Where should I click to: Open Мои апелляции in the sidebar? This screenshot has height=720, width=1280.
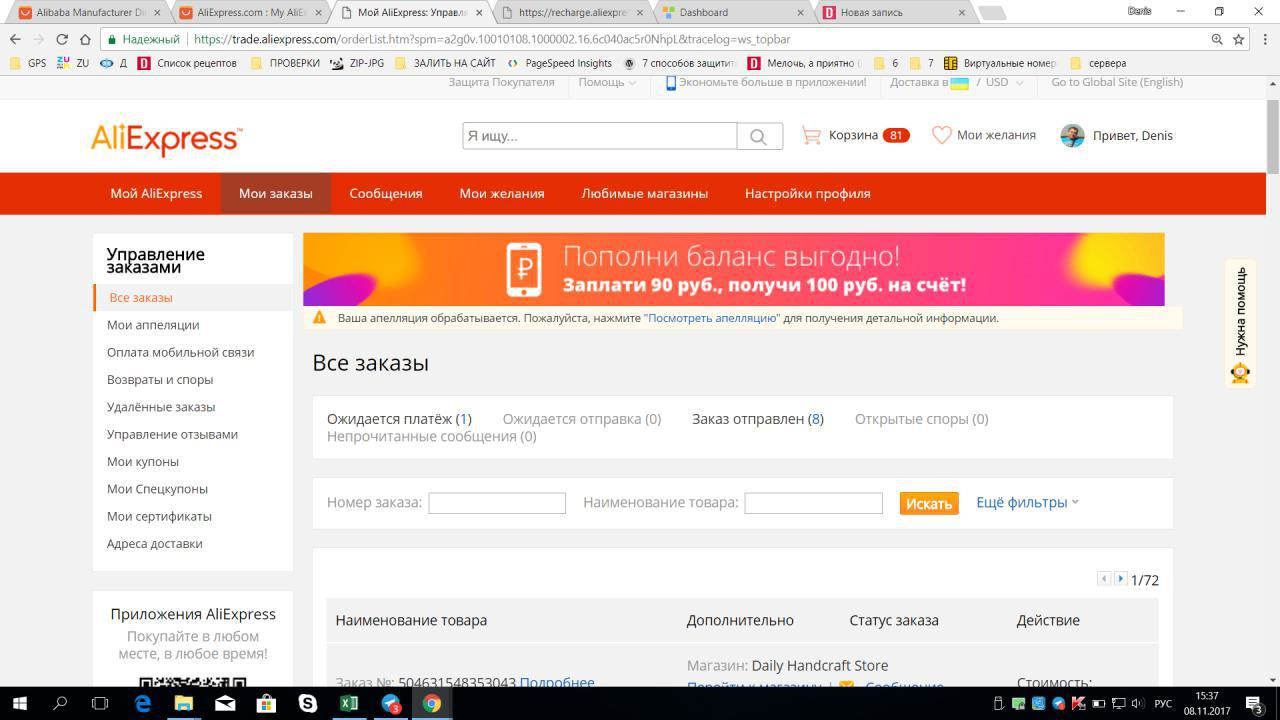point(153,325)
